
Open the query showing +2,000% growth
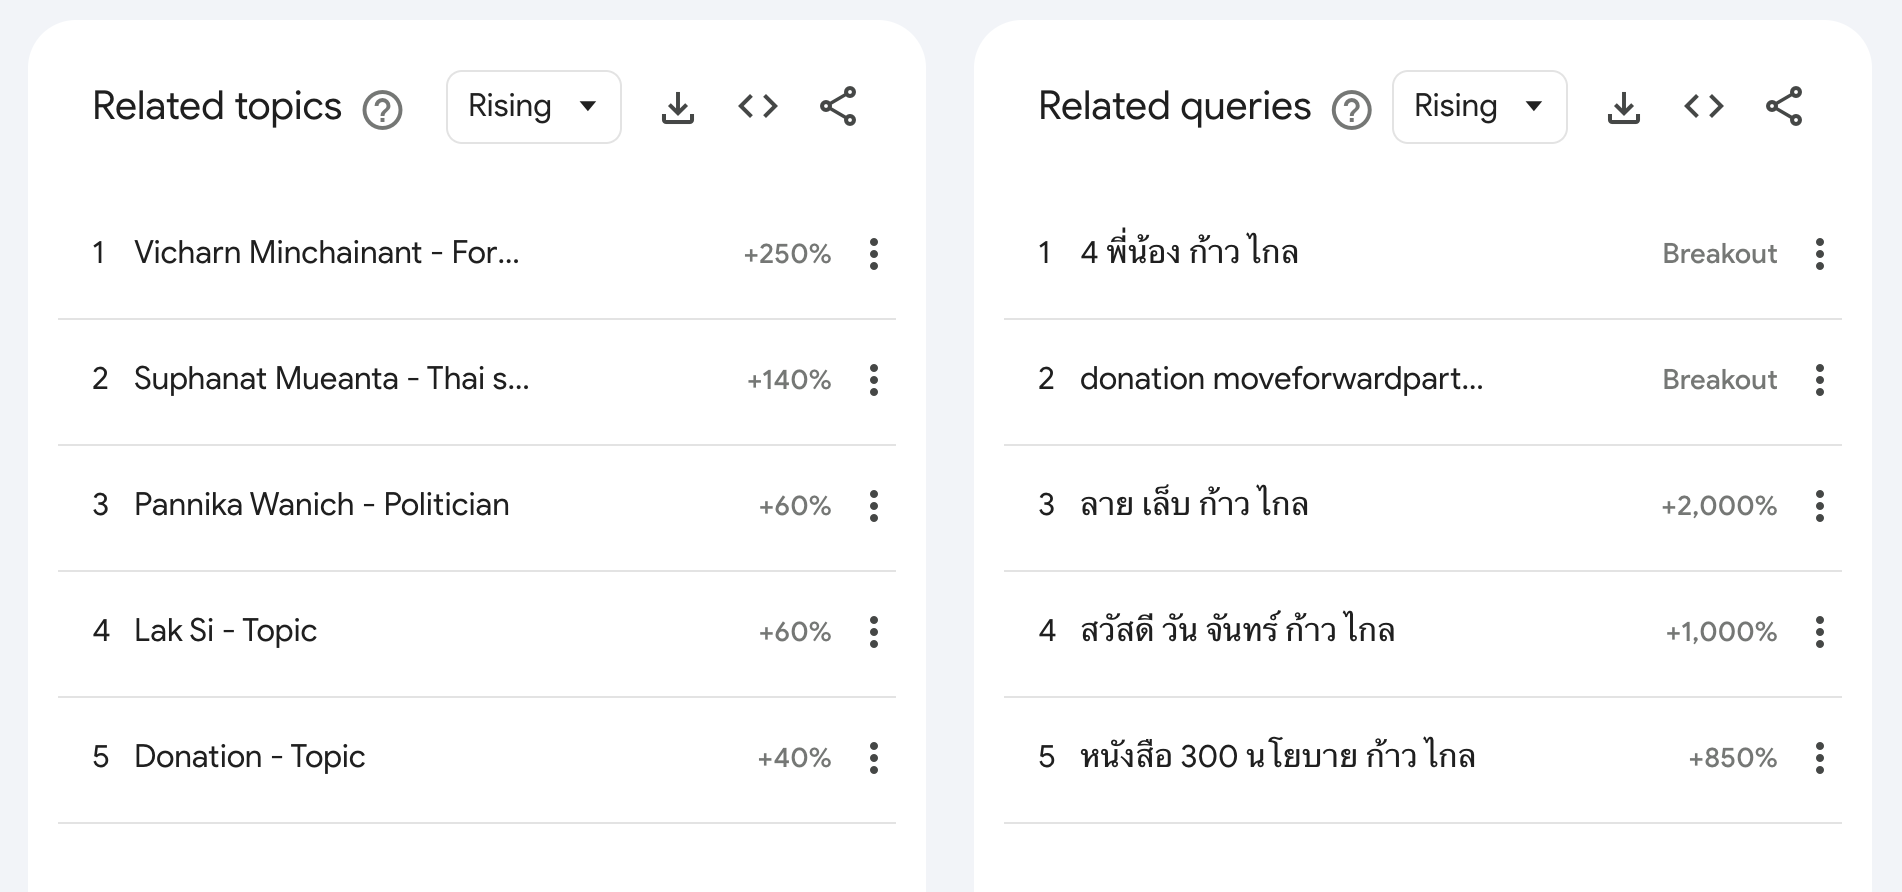coord(1194,505)
